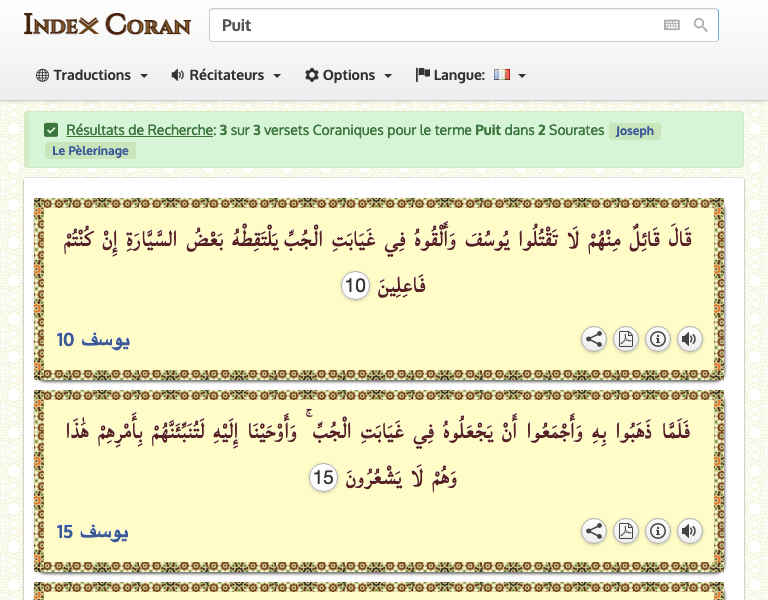Viewport: 768px width, 600px height.
Task: Expand the Traductions dropdown
Action: click(x=92, y=75)
